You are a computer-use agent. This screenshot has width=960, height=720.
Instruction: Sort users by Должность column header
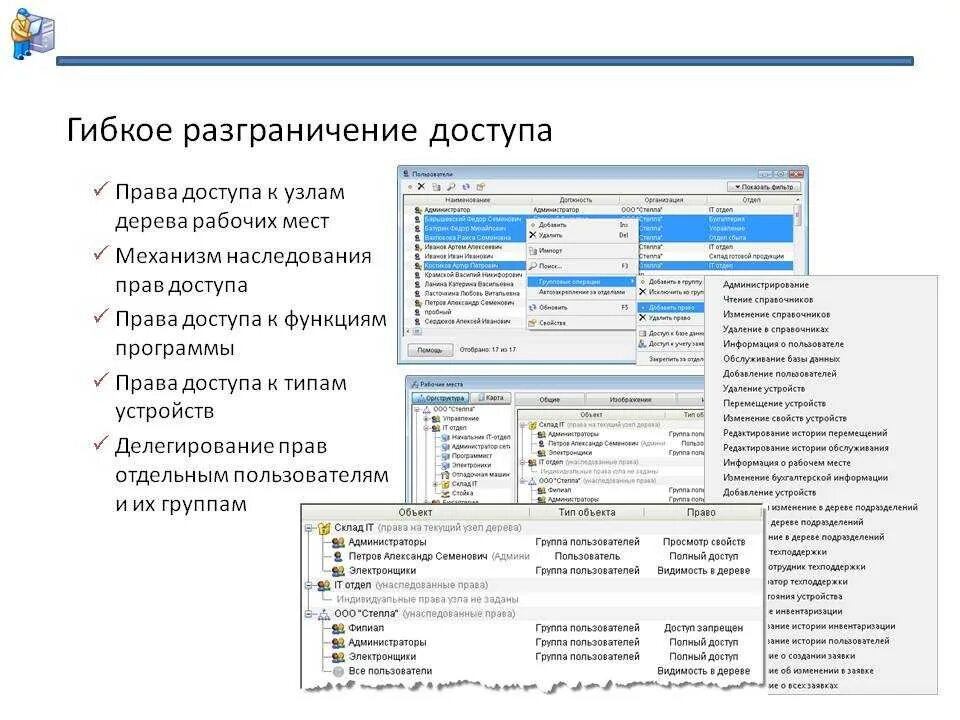tap(576, 200)
